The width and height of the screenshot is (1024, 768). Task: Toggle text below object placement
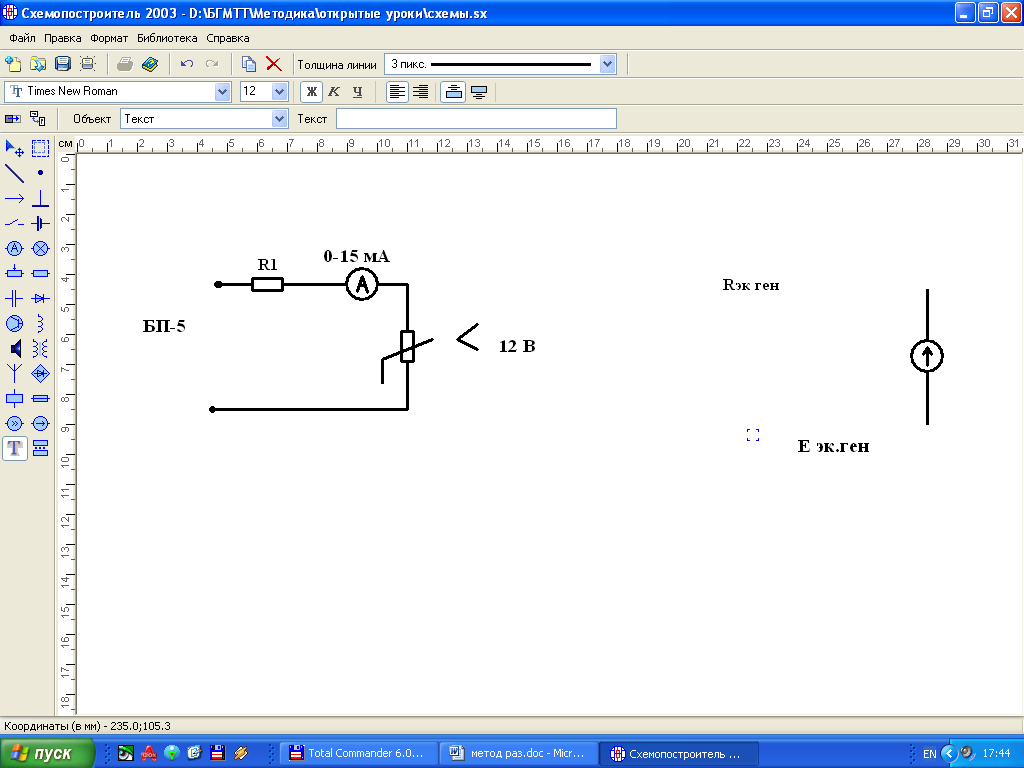479,92
